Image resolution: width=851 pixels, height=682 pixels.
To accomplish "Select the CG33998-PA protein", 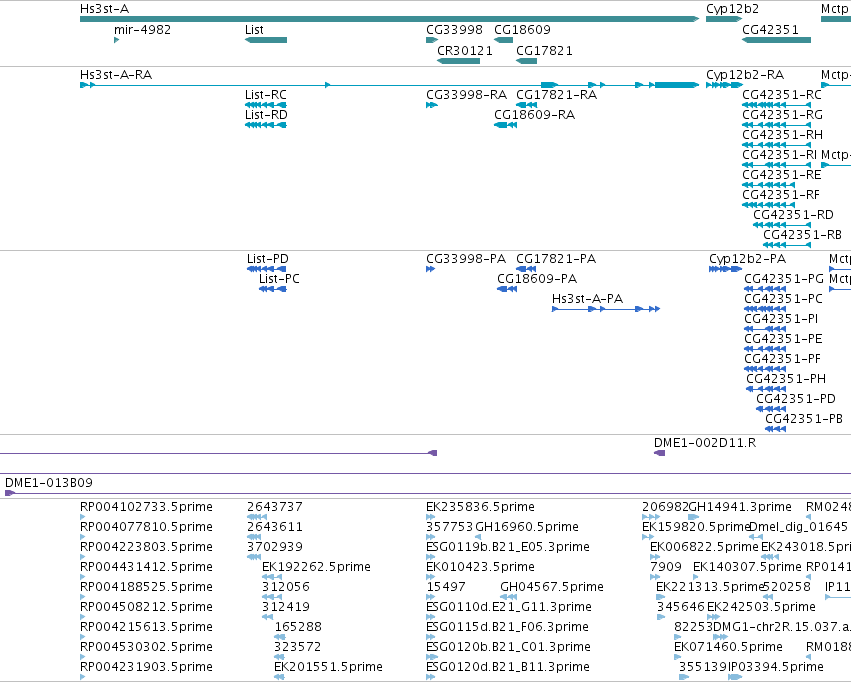I will click(430, 269).
